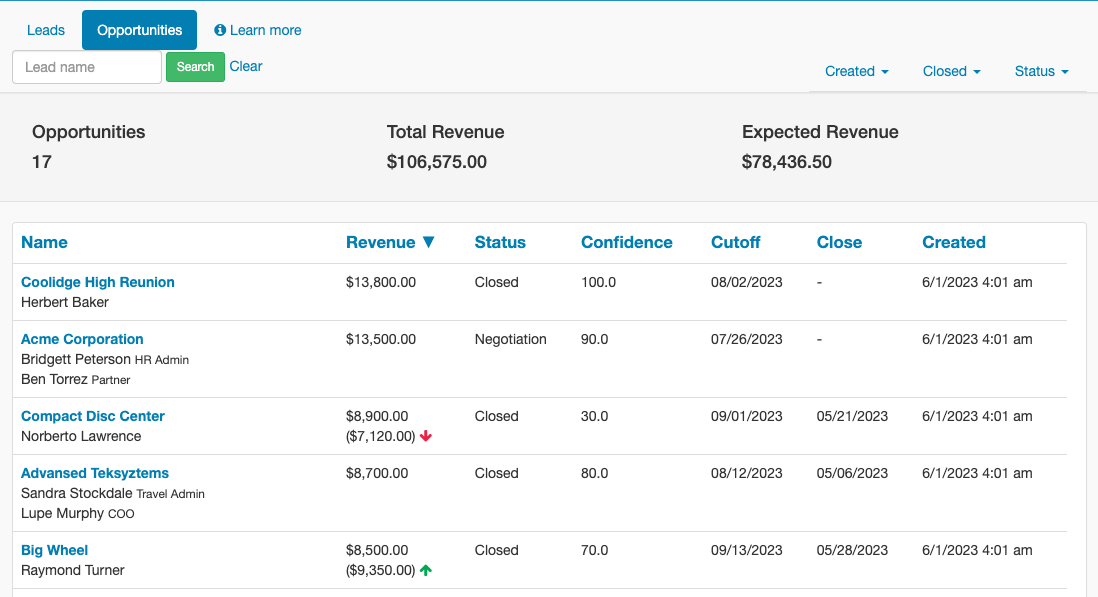Focus the Lead name search field
1098x597 pixels.
pos(87,67)
